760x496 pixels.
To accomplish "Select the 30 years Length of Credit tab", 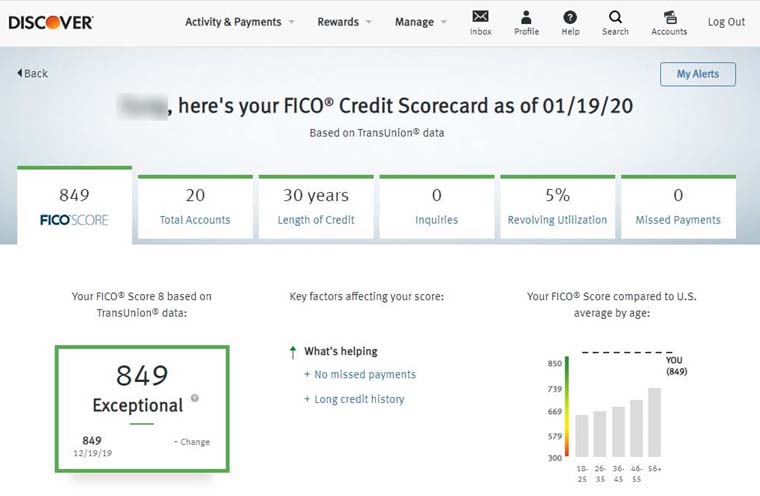I will click(316, 207).
